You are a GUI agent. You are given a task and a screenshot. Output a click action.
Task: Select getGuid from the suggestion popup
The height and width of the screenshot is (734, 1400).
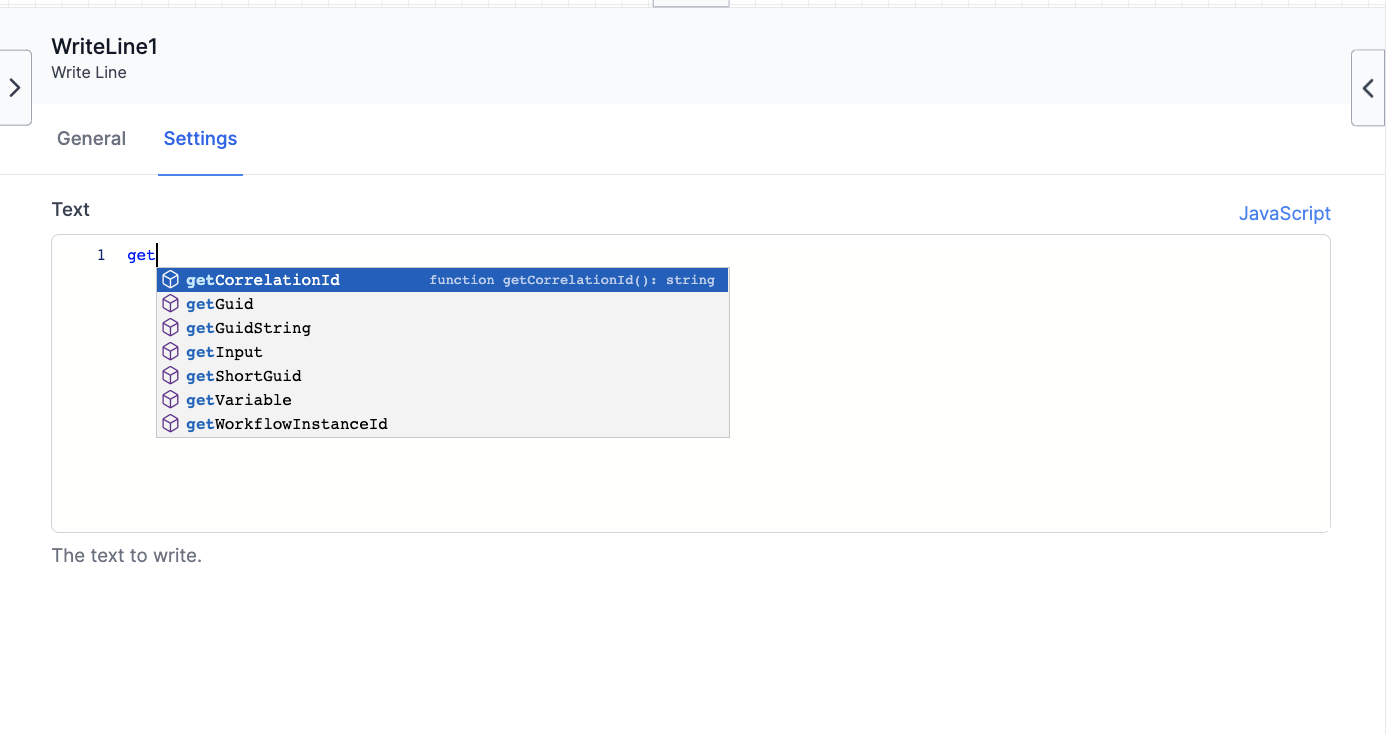219,304
